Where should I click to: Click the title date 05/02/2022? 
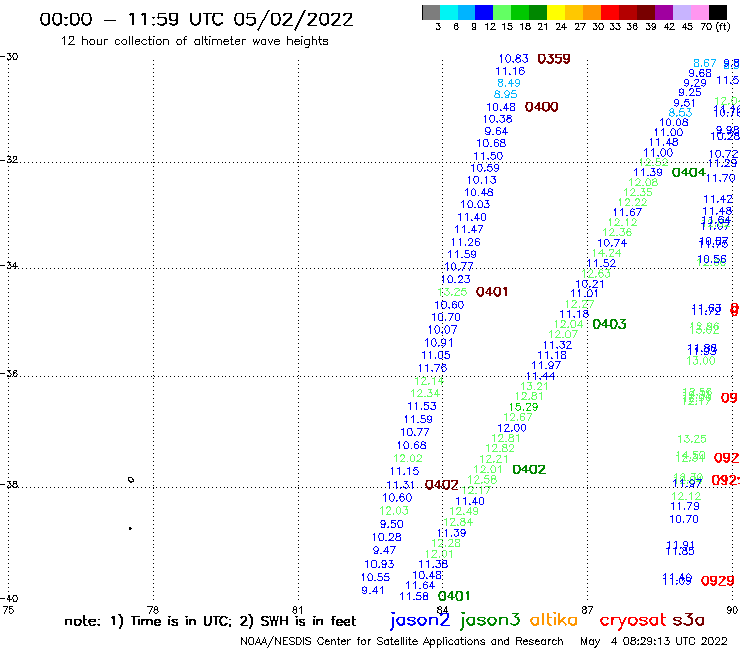[x=293, y=20]
